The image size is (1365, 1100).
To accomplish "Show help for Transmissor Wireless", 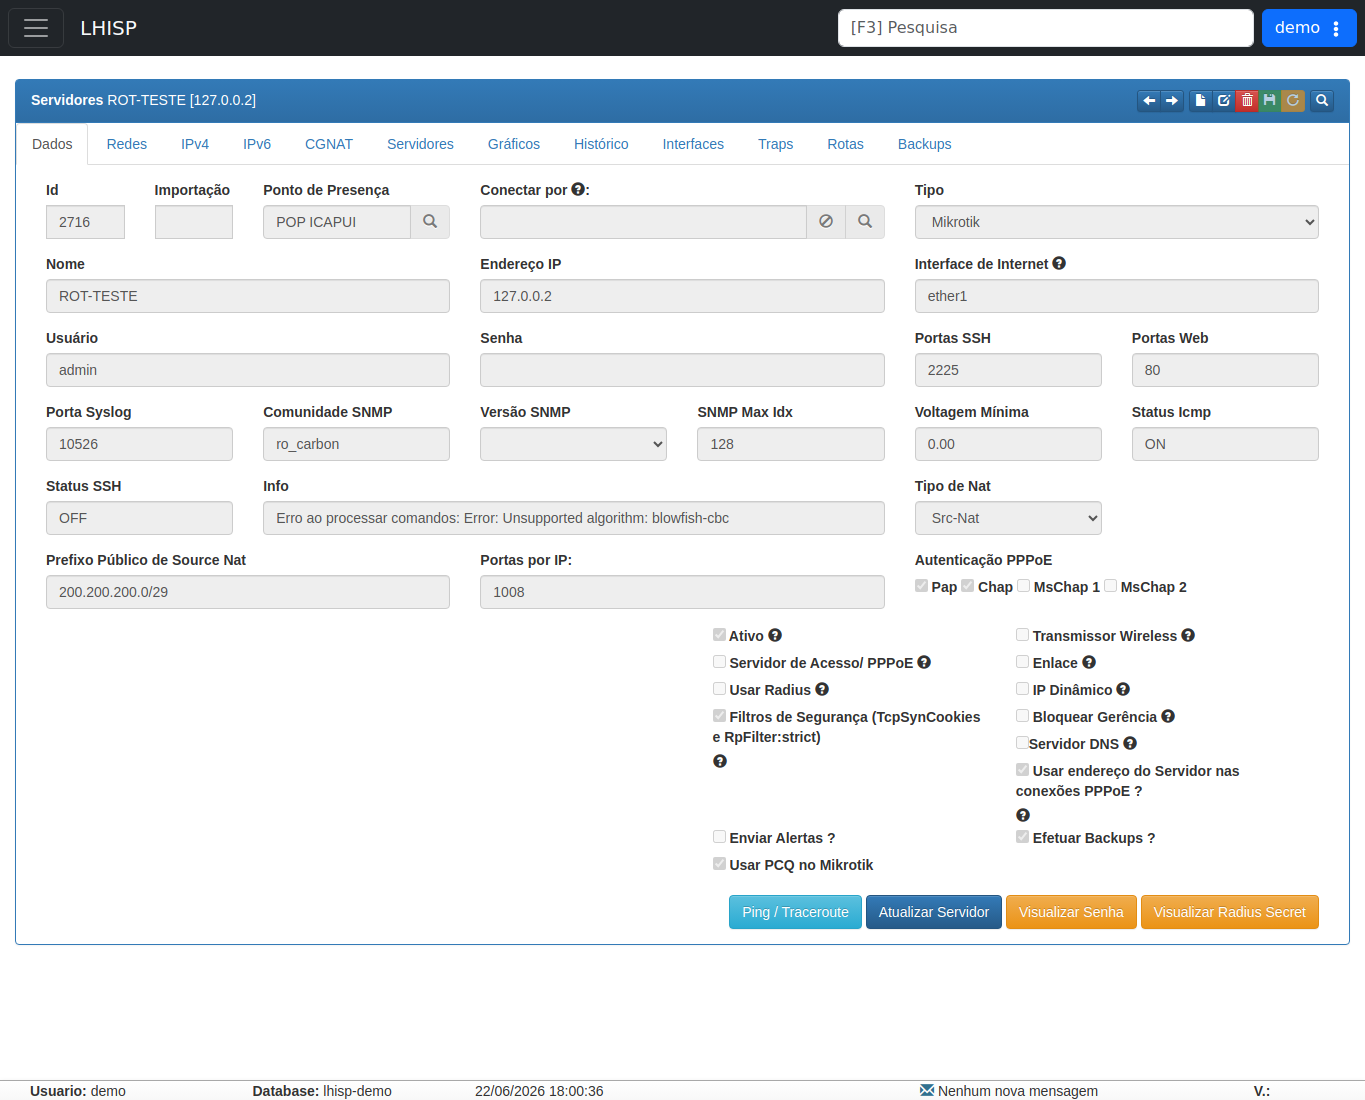I will (x=1188, y=635).
